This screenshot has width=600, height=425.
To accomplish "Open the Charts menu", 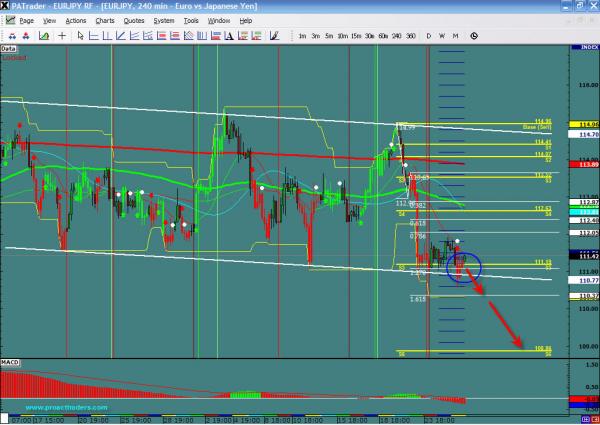I will click(104, 20).
